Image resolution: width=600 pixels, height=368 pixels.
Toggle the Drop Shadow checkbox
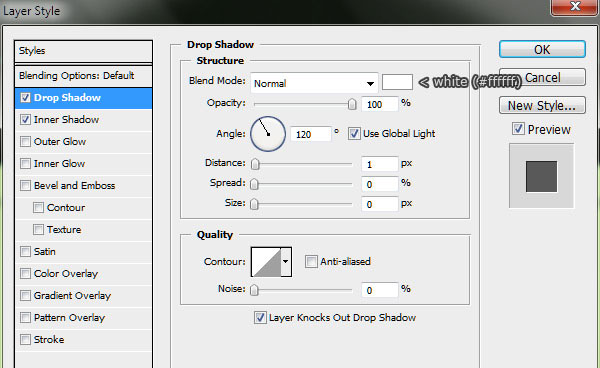(x=25, y=98)
